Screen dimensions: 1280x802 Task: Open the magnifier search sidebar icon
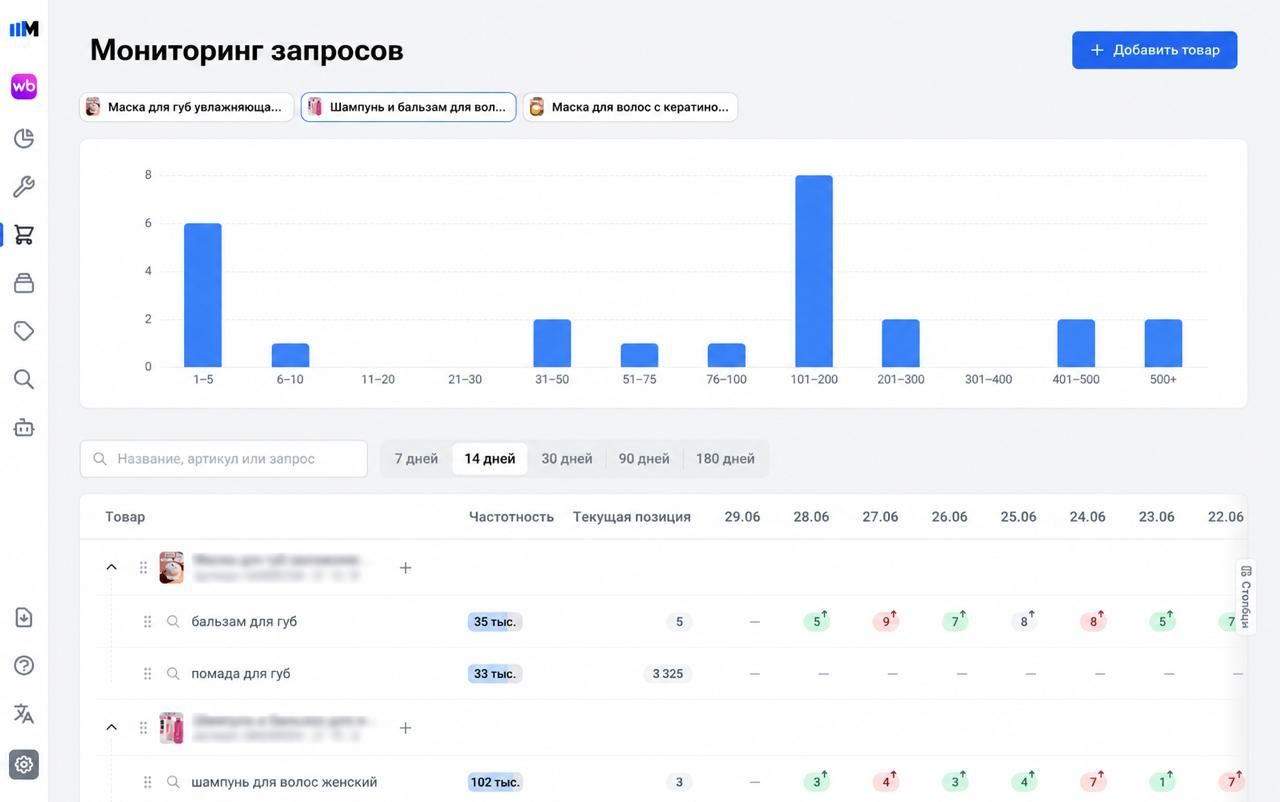(x=24, y=379)
